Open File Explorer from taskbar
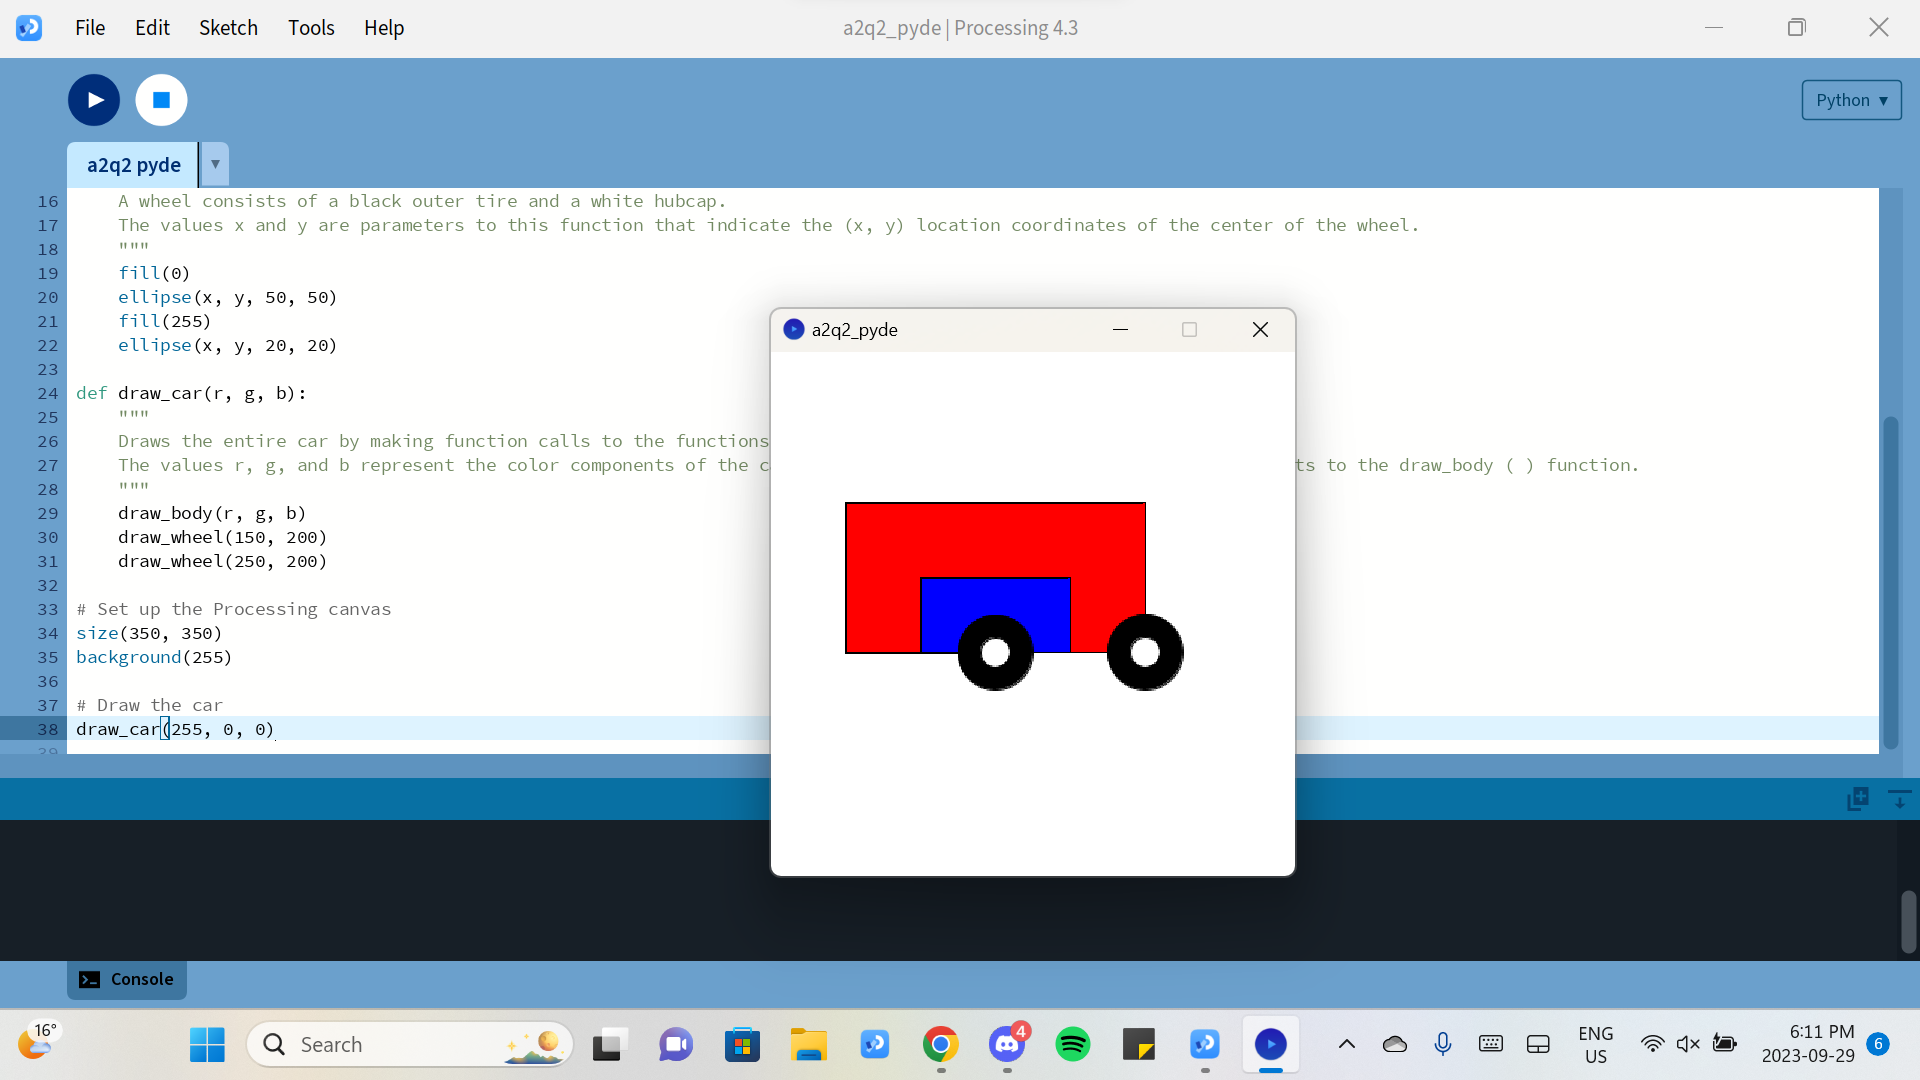 pyautogui.click(x=808, y=1045)
